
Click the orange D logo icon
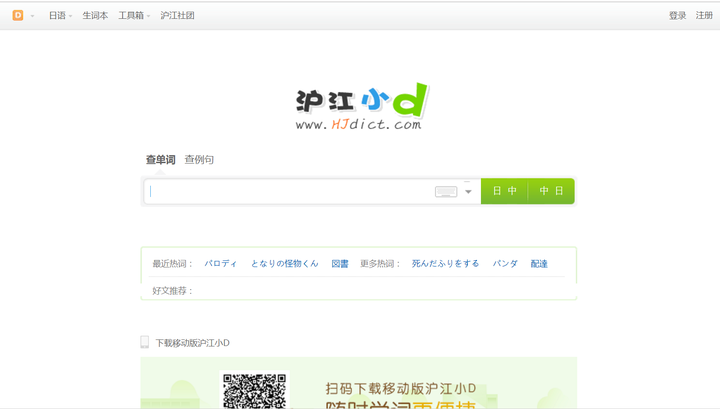click(x=17, y=15)
